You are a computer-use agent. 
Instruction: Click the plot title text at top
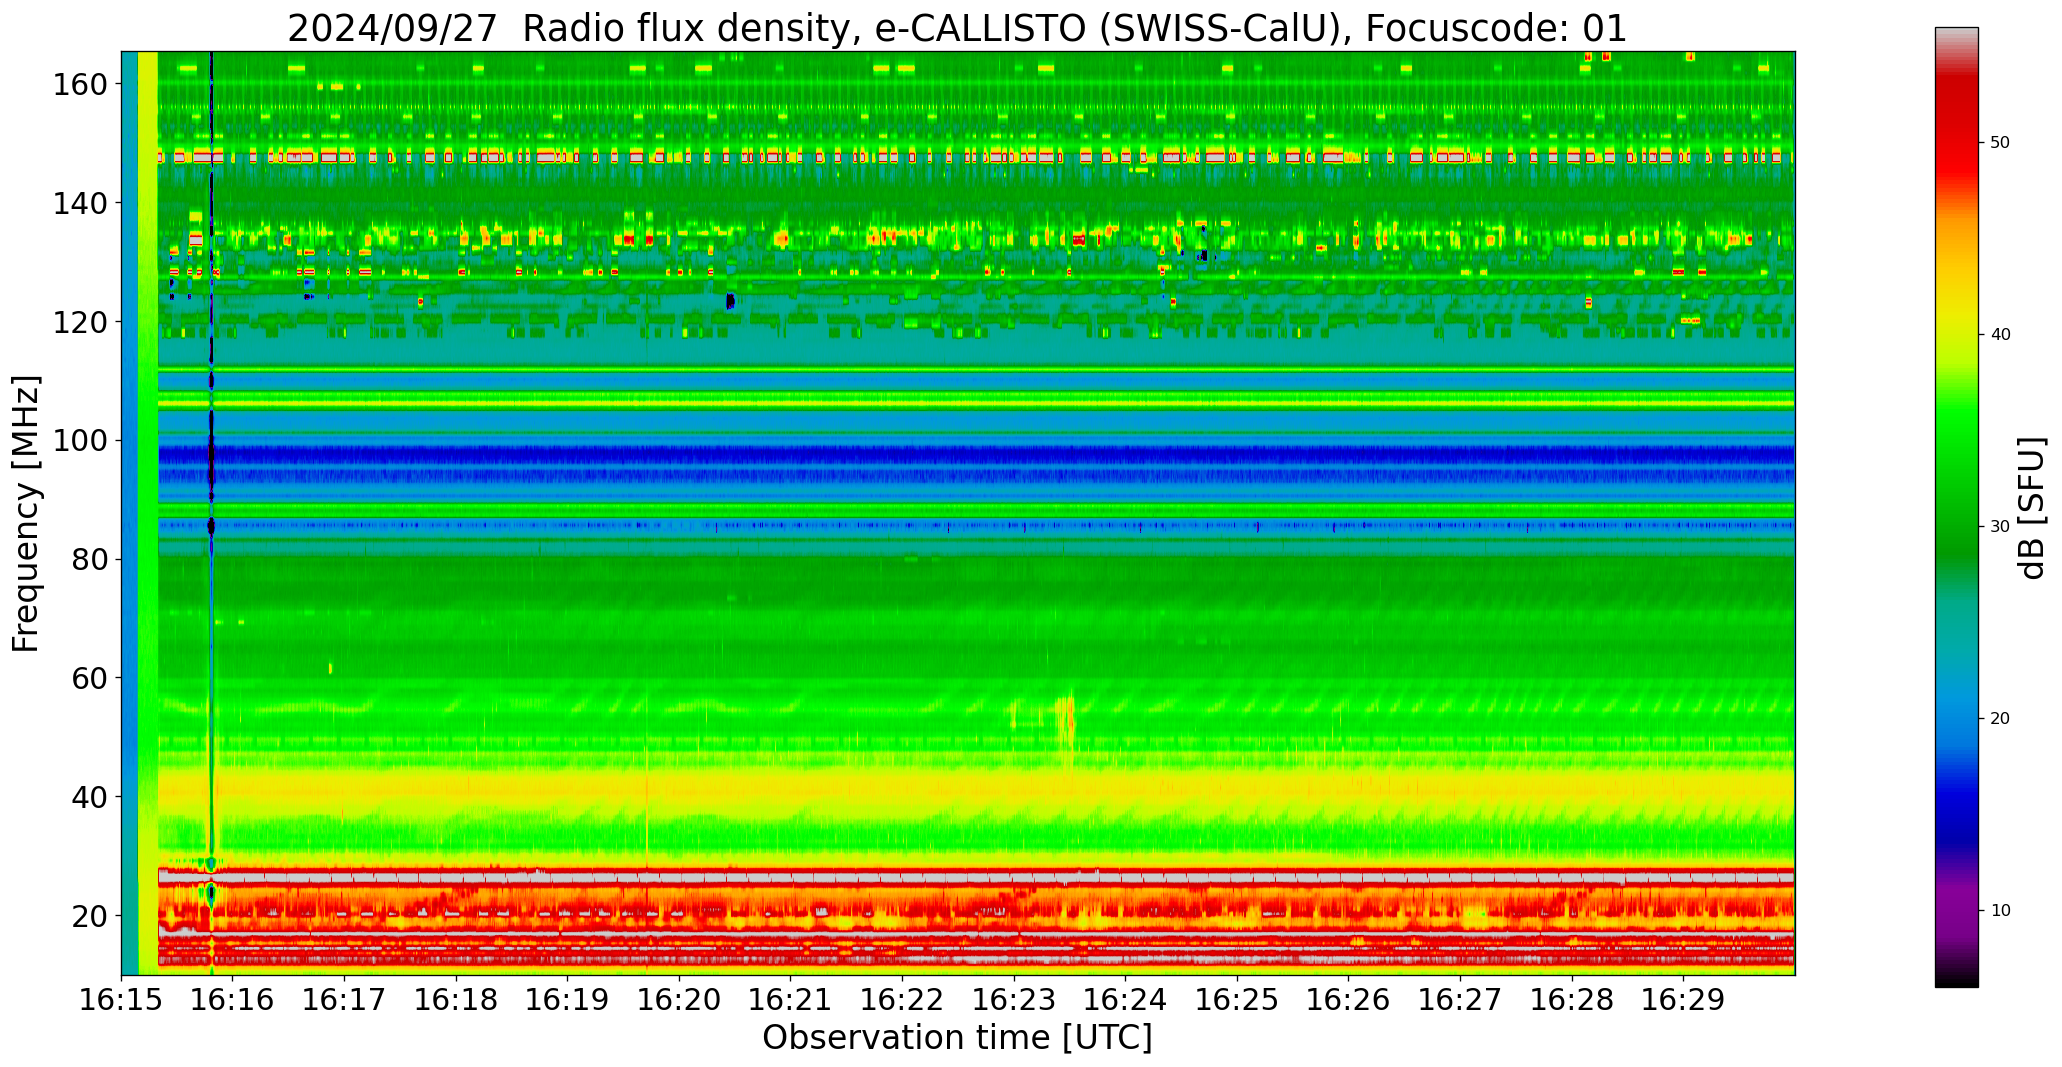pos(957,28)
